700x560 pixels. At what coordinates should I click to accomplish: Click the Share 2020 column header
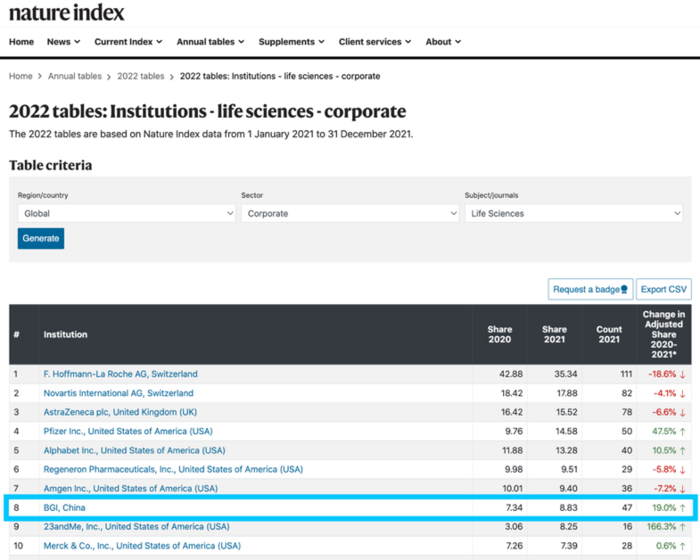tap(500, 334)
